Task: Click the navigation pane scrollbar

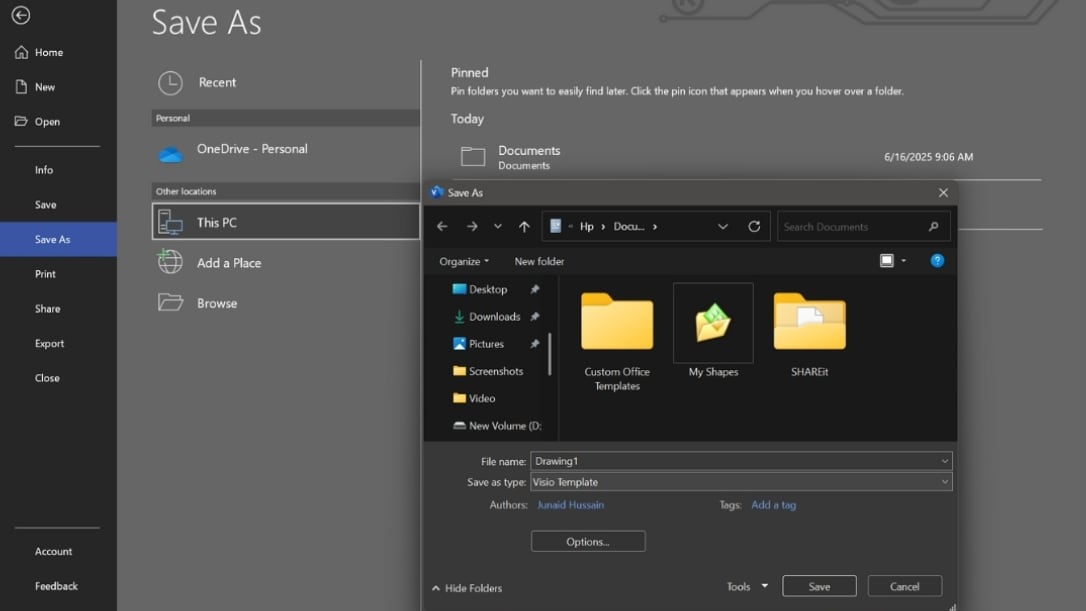Action: 550,354
